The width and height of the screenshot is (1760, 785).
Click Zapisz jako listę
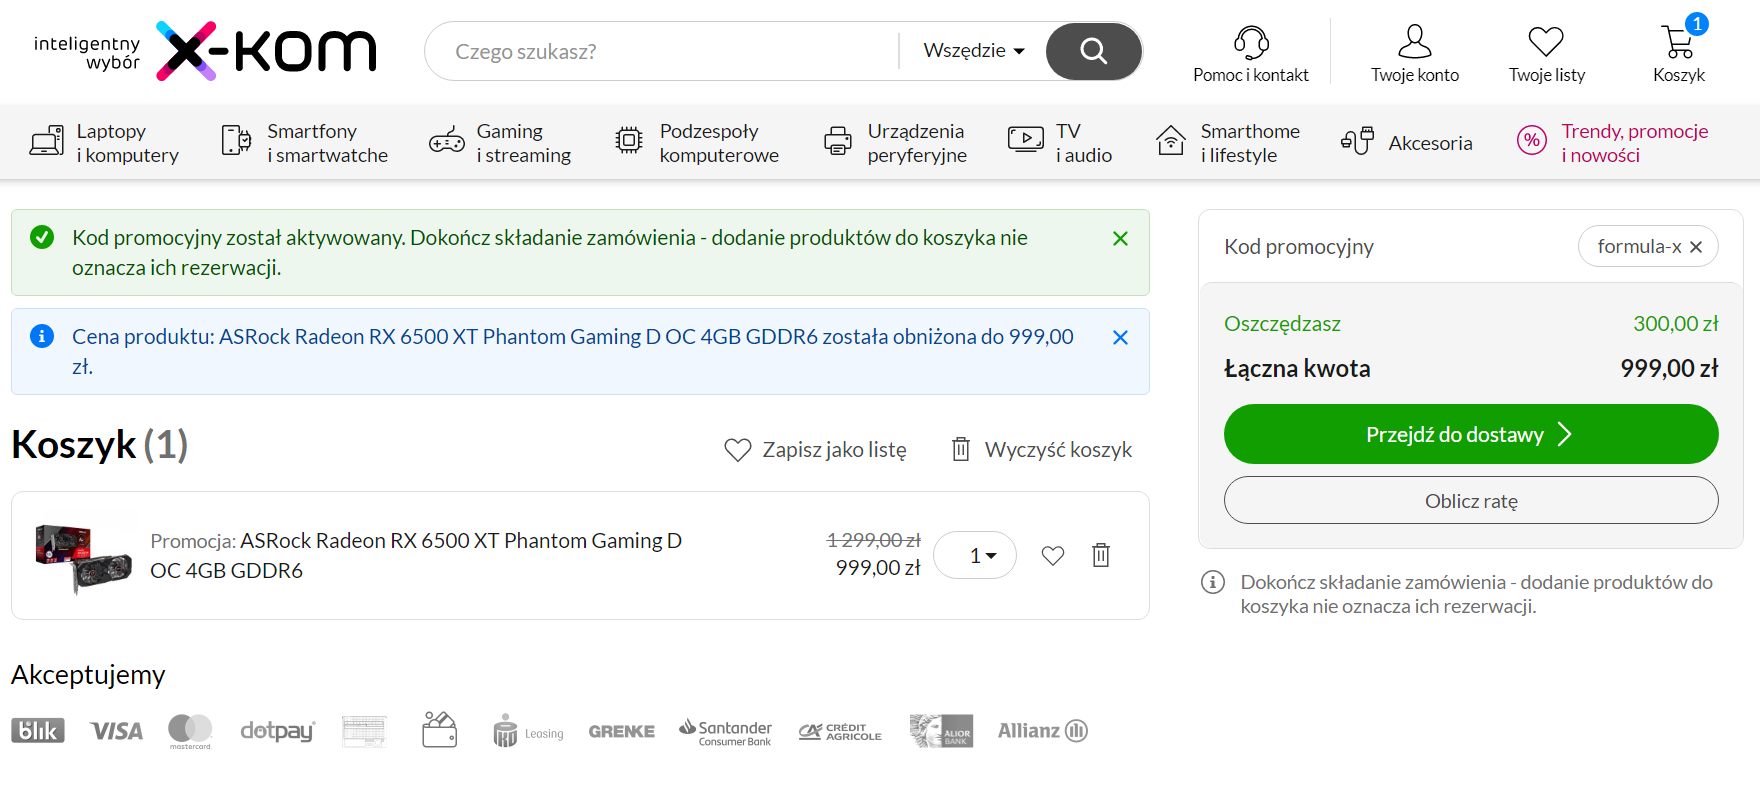click(815, 450)
